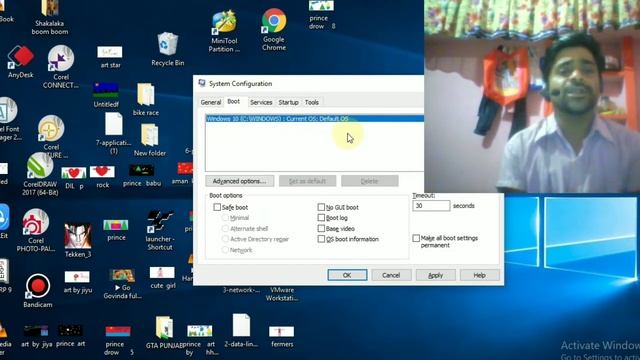
Task: Switch to the Services tab
Action: 261,102
